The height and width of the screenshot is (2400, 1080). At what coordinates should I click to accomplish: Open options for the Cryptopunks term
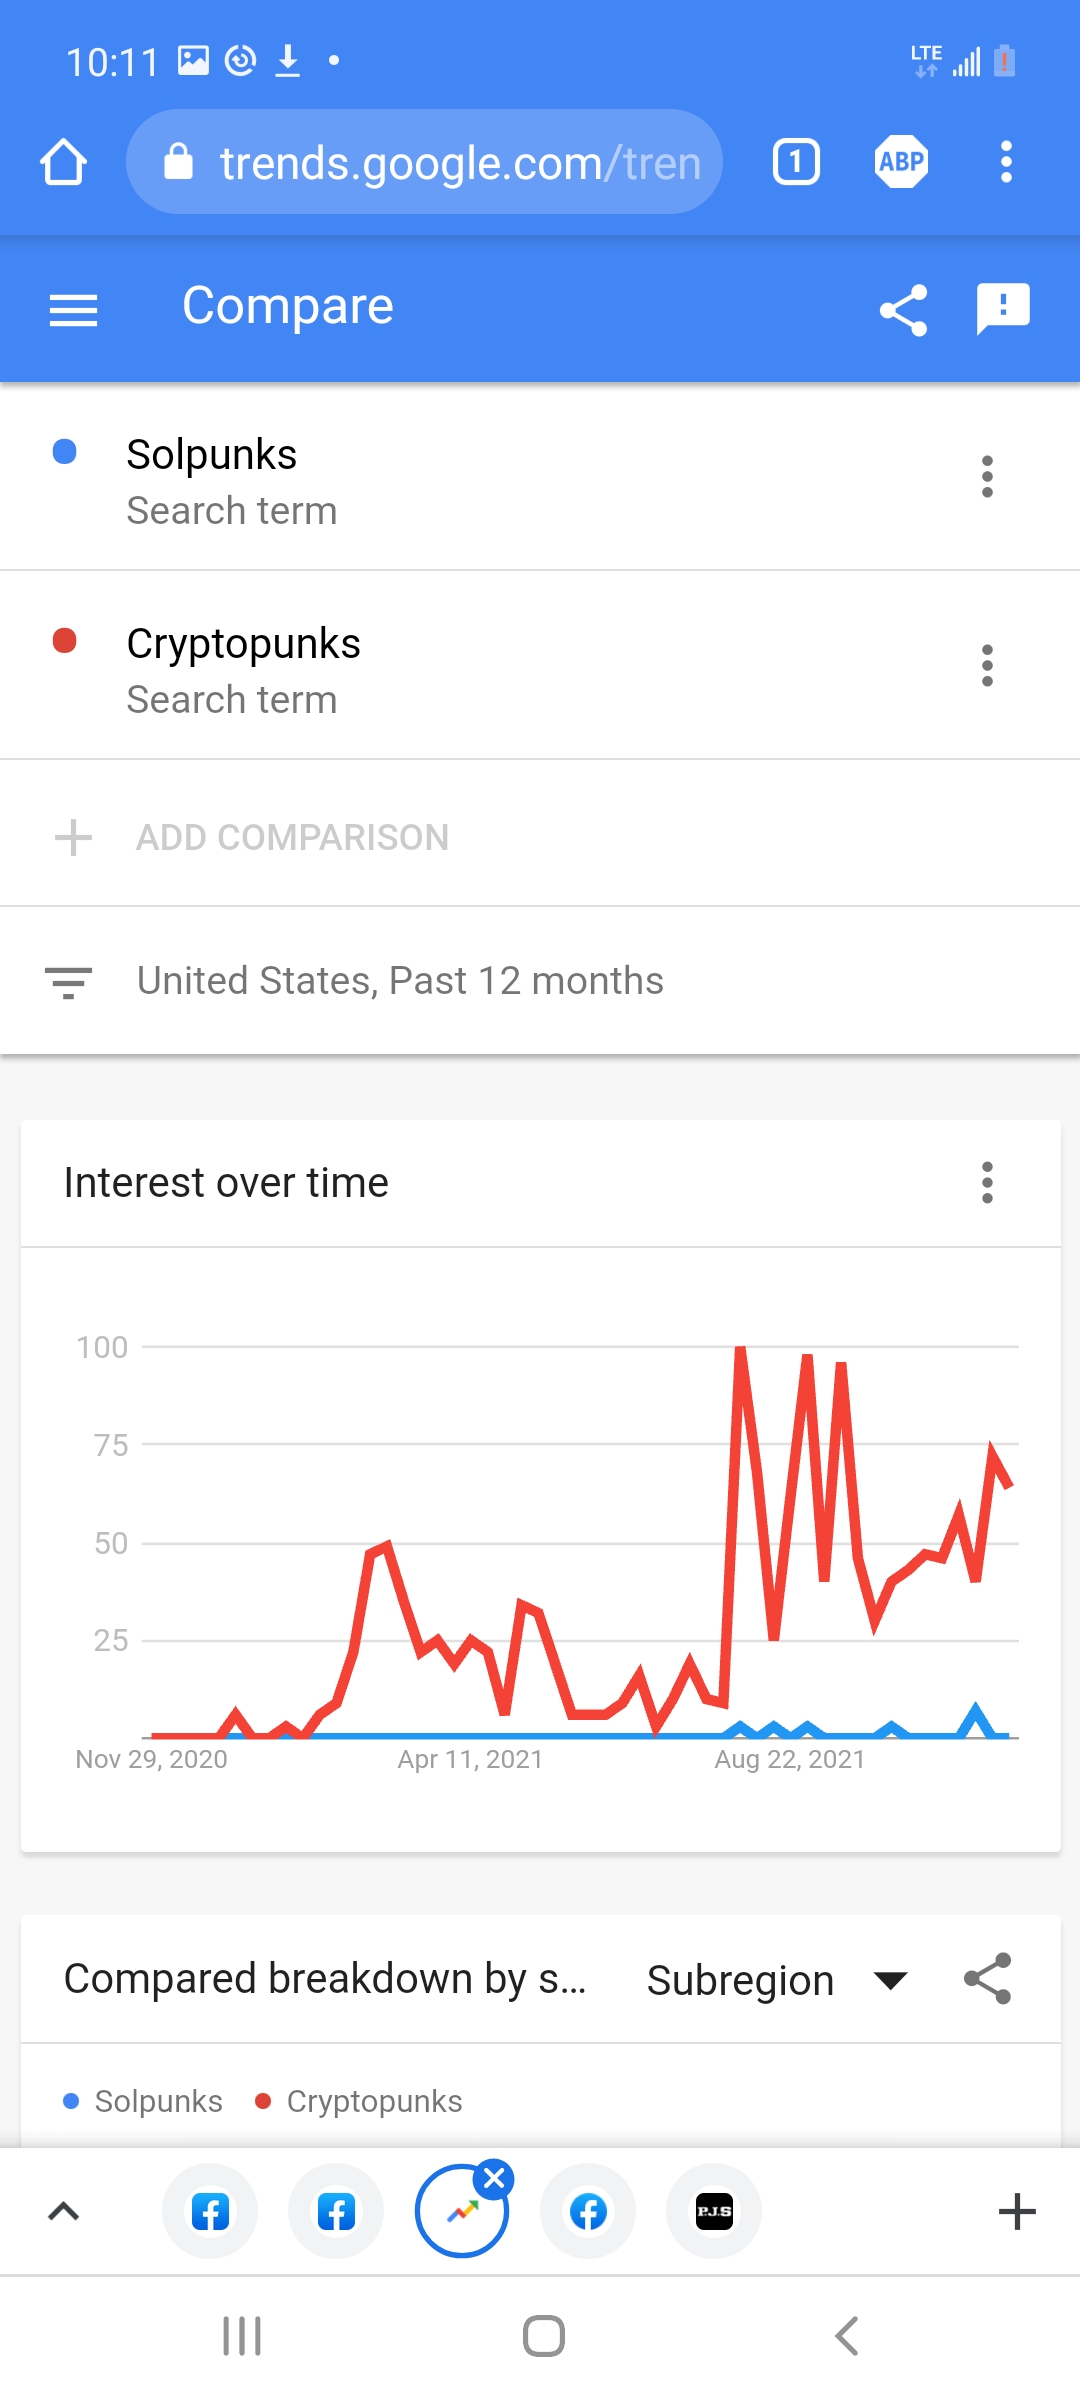(987, 666)
